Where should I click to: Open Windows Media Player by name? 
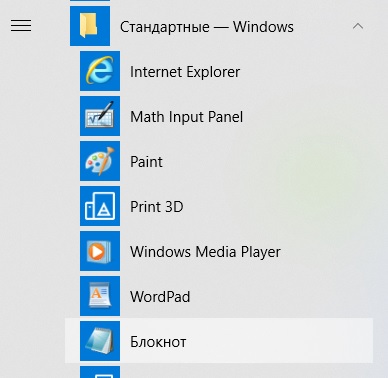pyautogui.click(x=205, y=252)
